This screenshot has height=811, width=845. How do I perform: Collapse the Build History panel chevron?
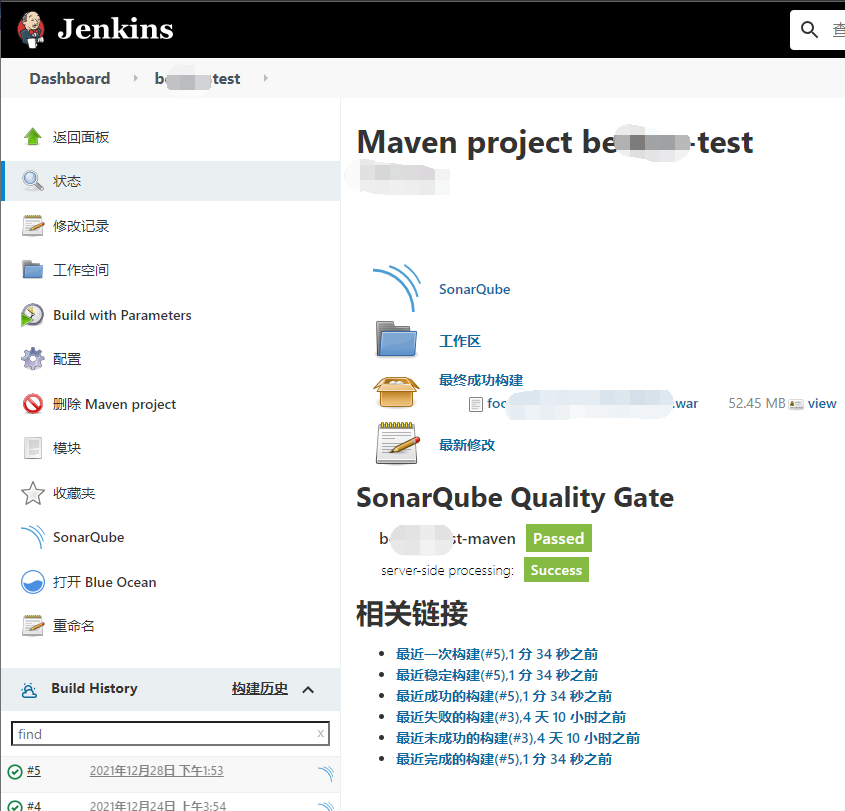click(308, 690)
